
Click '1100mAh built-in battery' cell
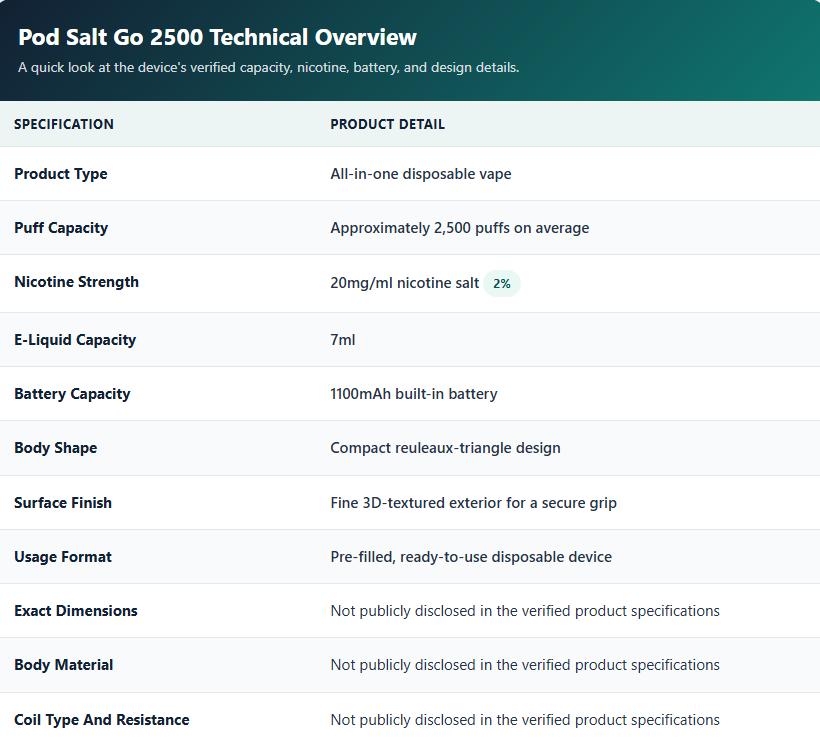pyautogui.click(x=414, y=394)
